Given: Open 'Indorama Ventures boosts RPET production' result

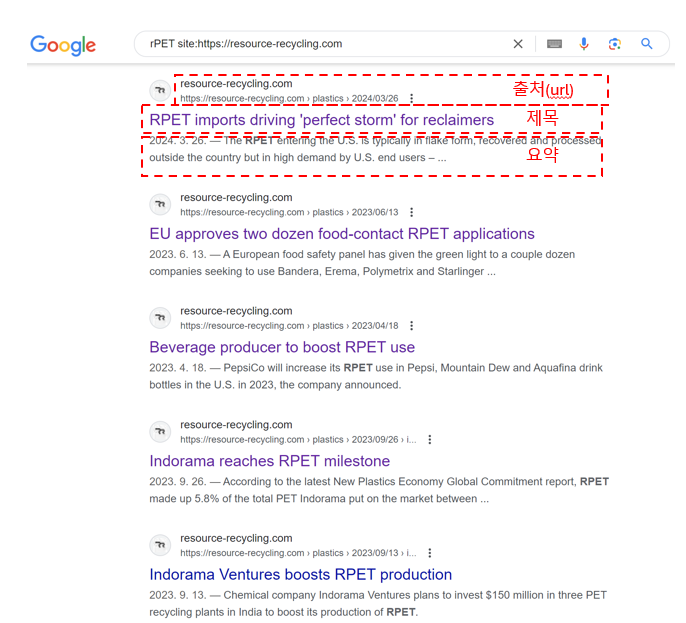Looking at the screenshot, I should [301, 574].
